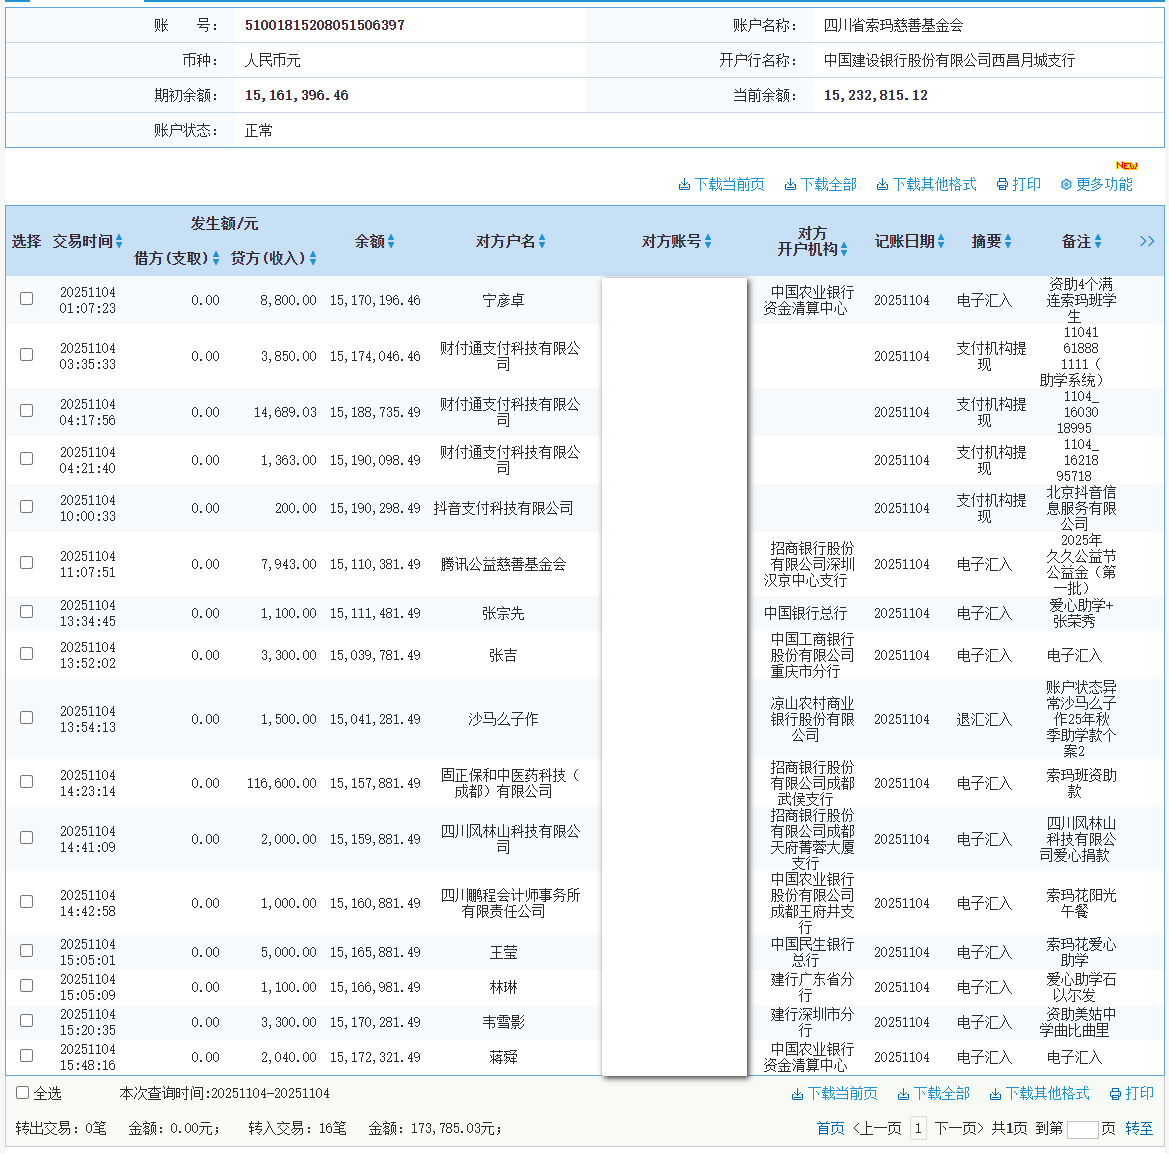
Task: Click the >> arrows to show more columns
Action: tap(1147, 241)
